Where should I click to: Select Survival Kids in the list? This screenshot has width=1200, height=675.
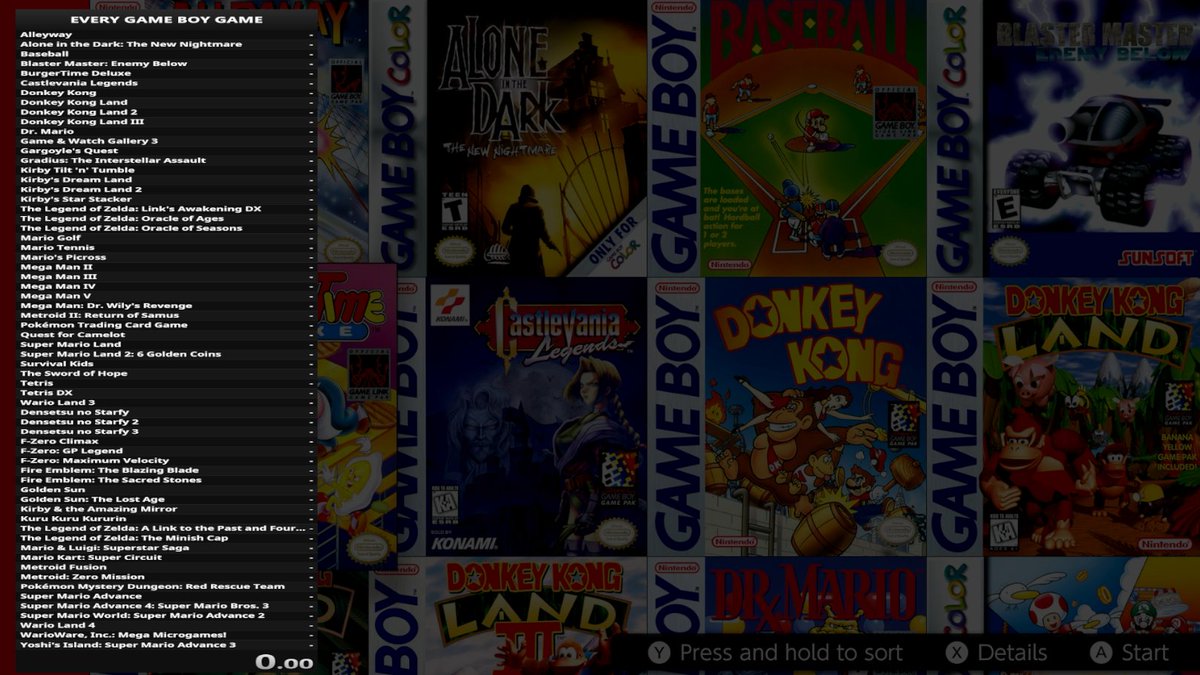coord(167,364)
